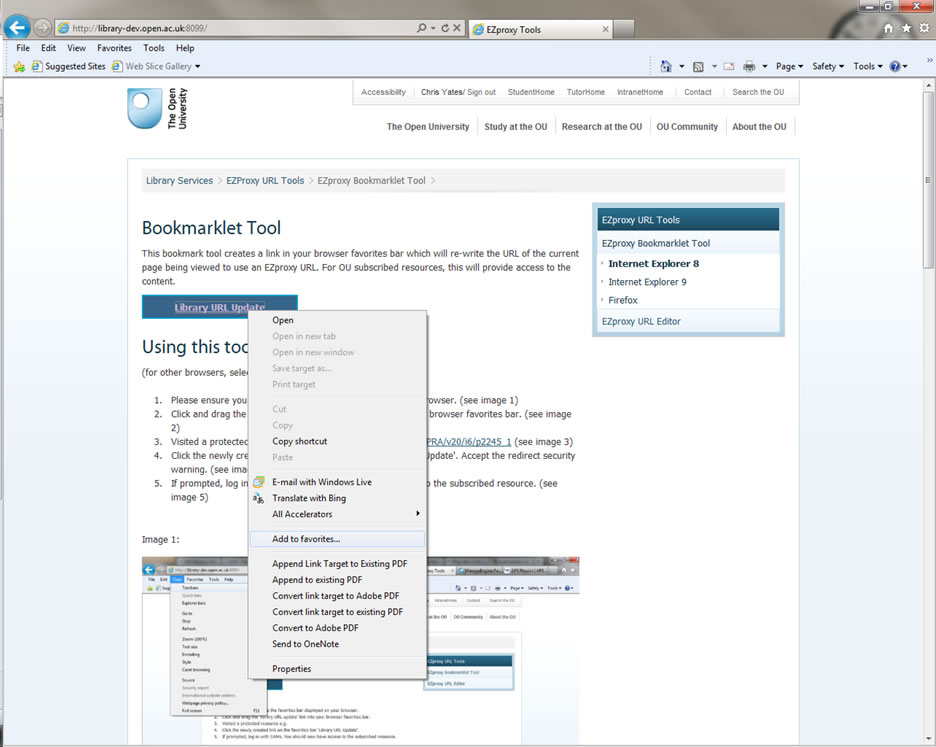Click the Accessibility link

(383, 92)
